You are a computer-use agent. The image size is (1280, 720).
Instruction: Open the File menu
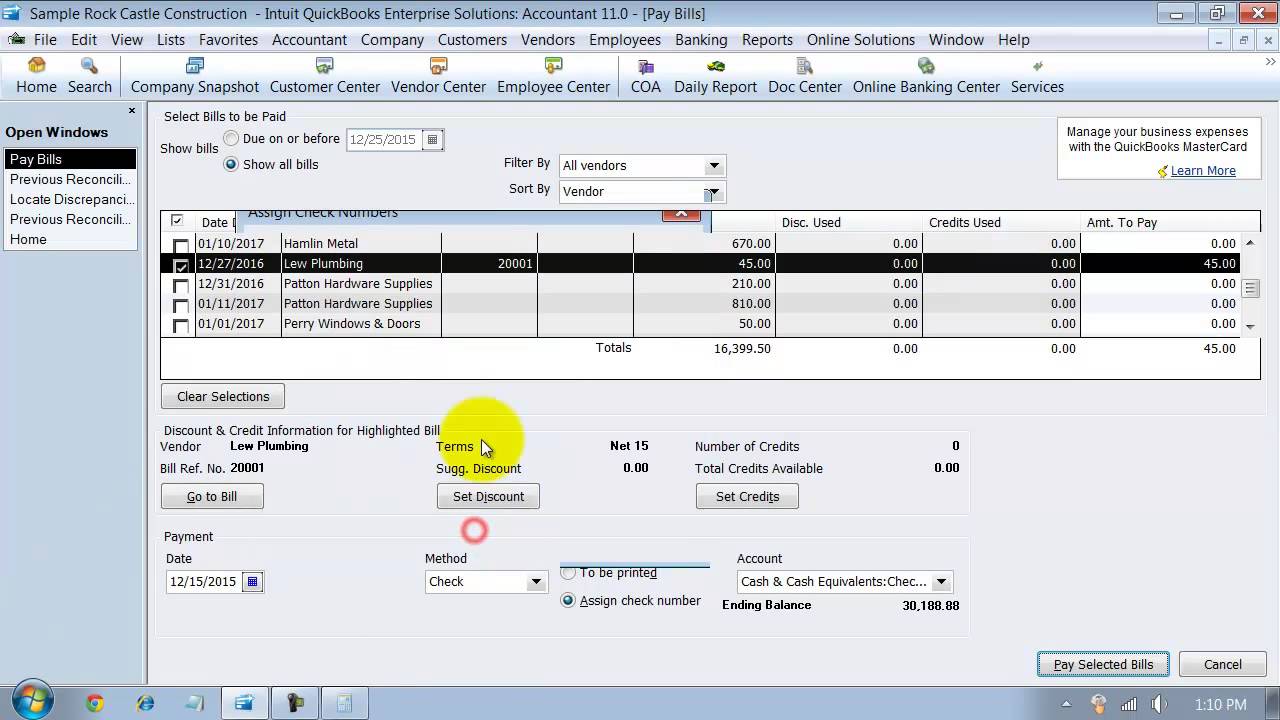(45, 40)
